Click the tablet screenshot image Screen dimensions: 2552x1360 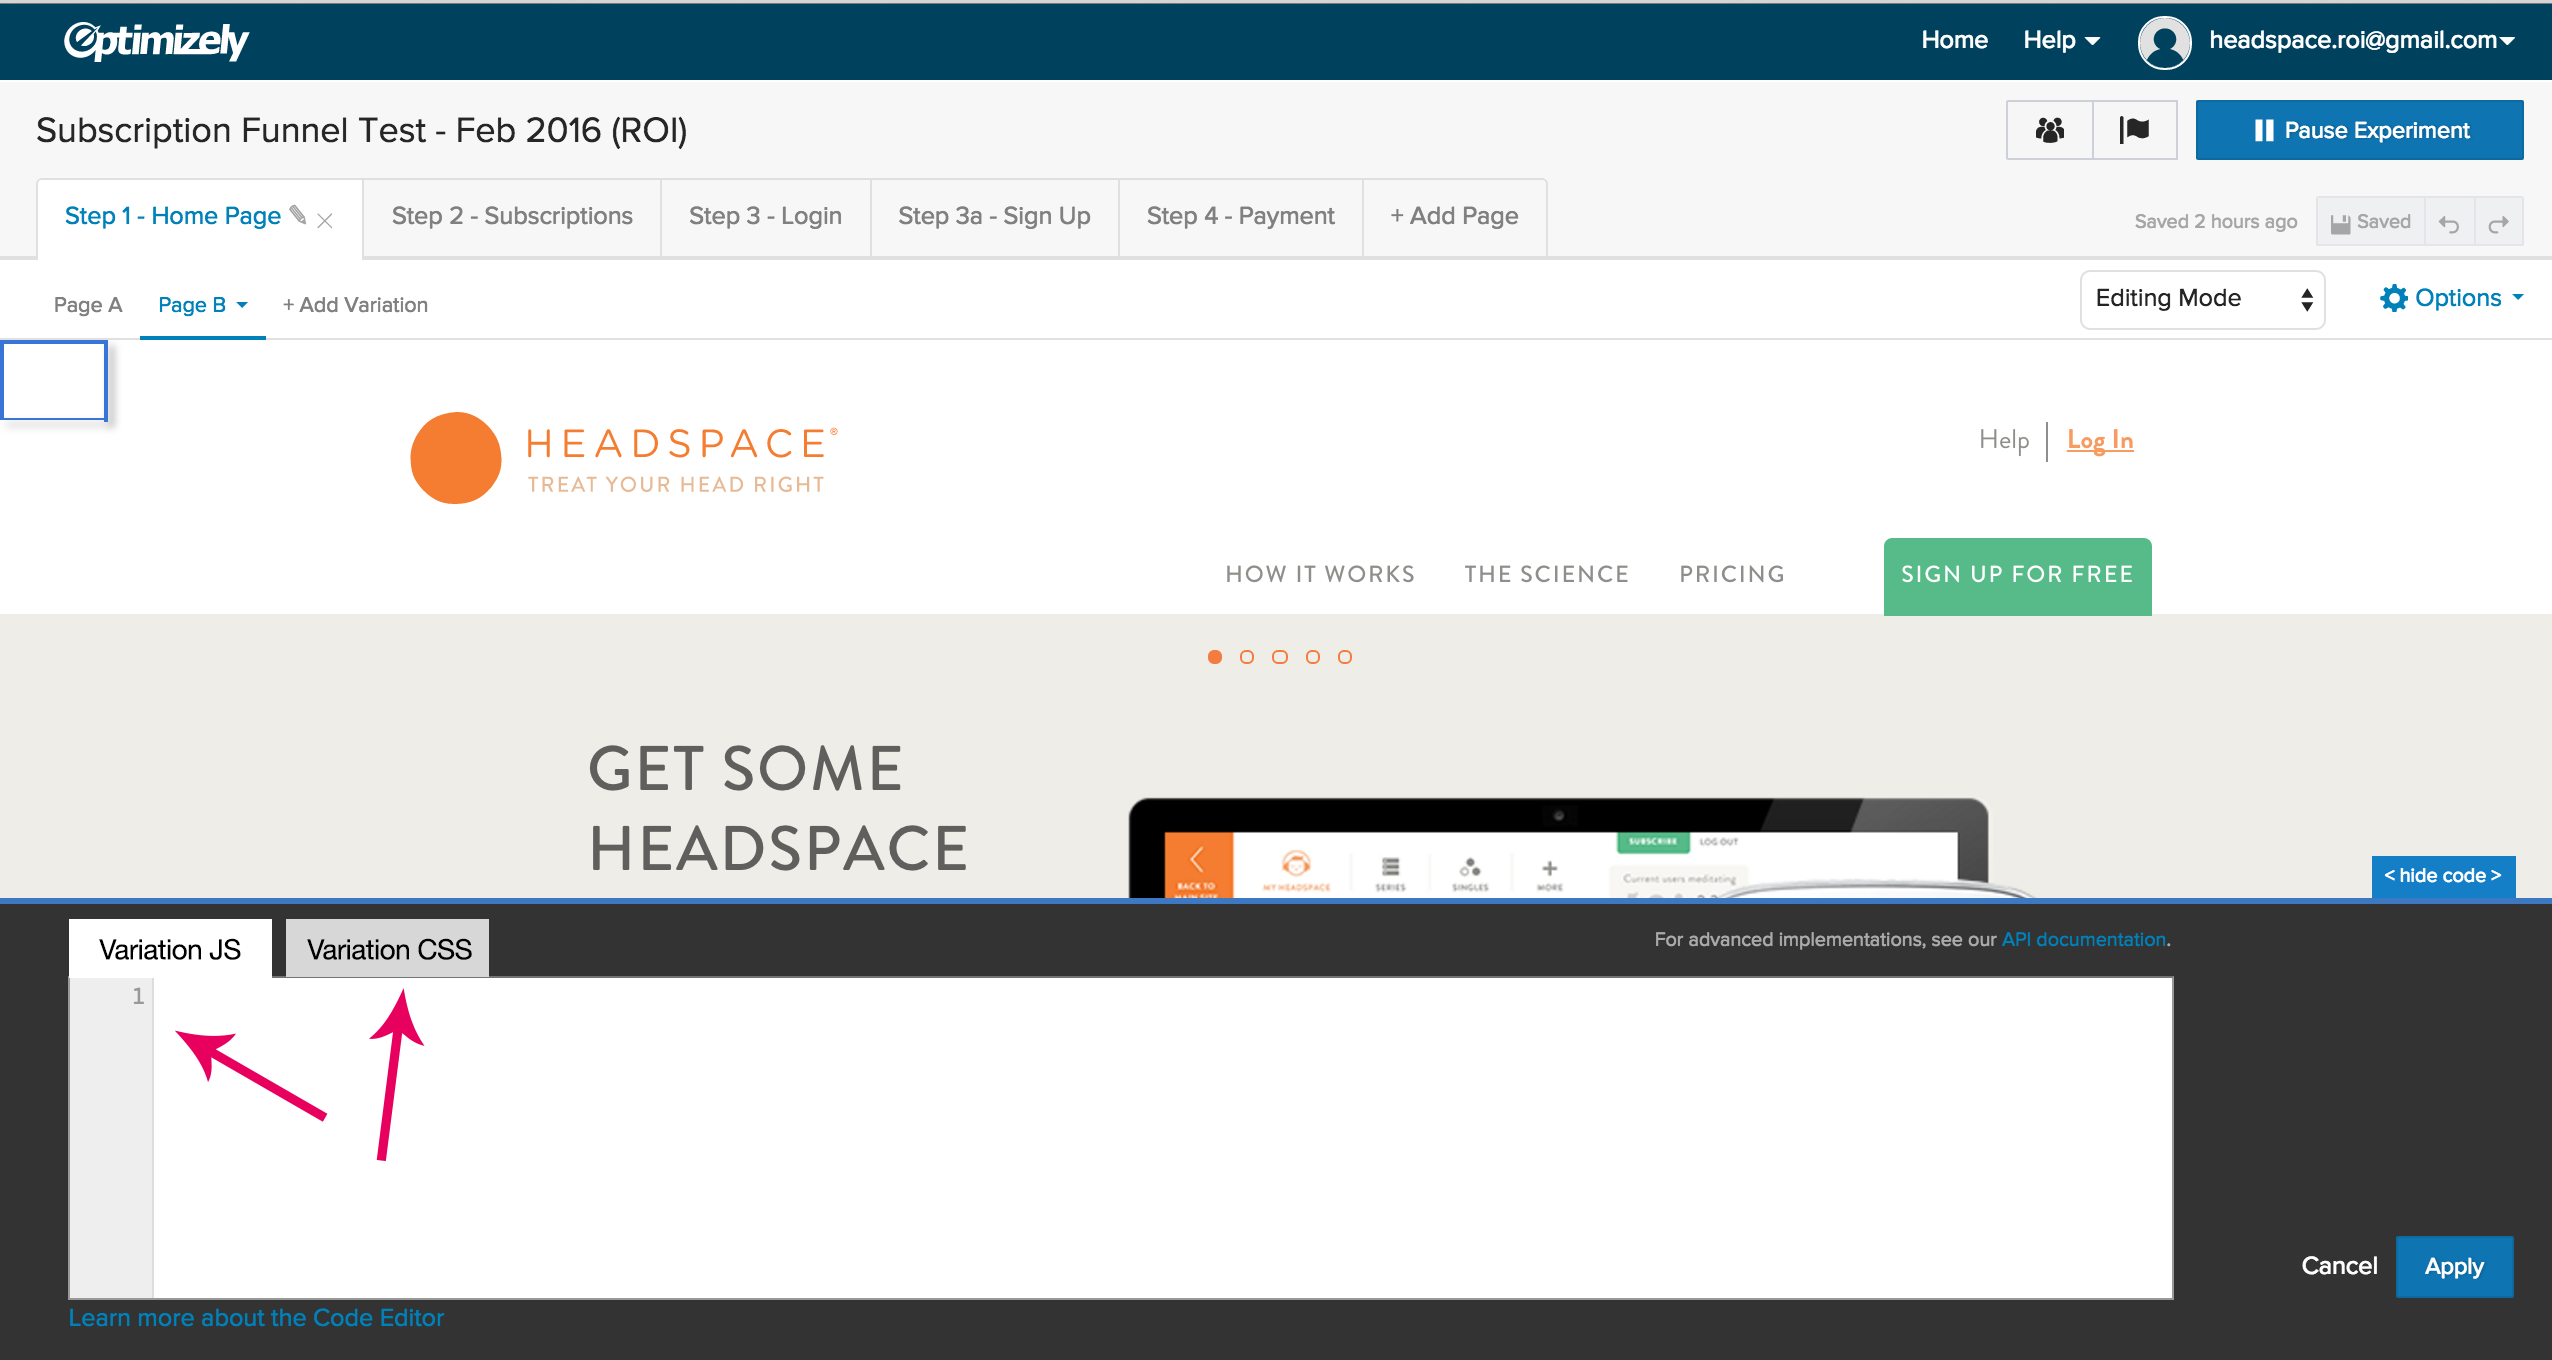[x=1558, y=848]
